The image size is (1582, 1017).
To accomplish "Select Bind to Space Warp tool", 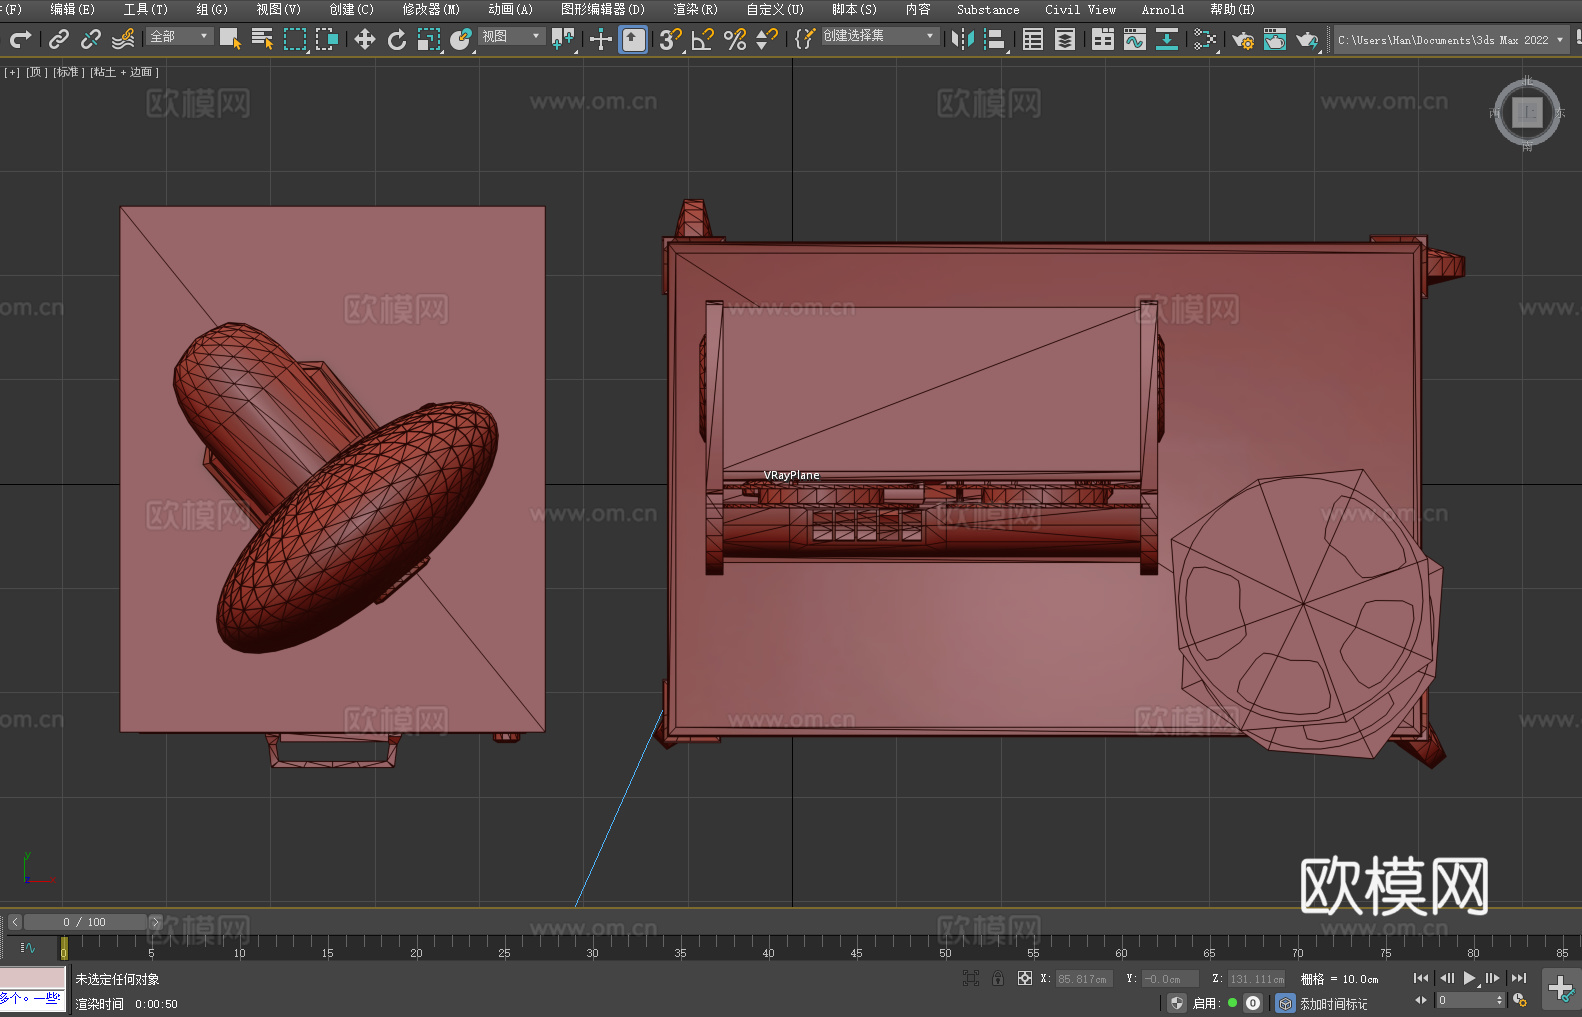I will tap(123, 39).
